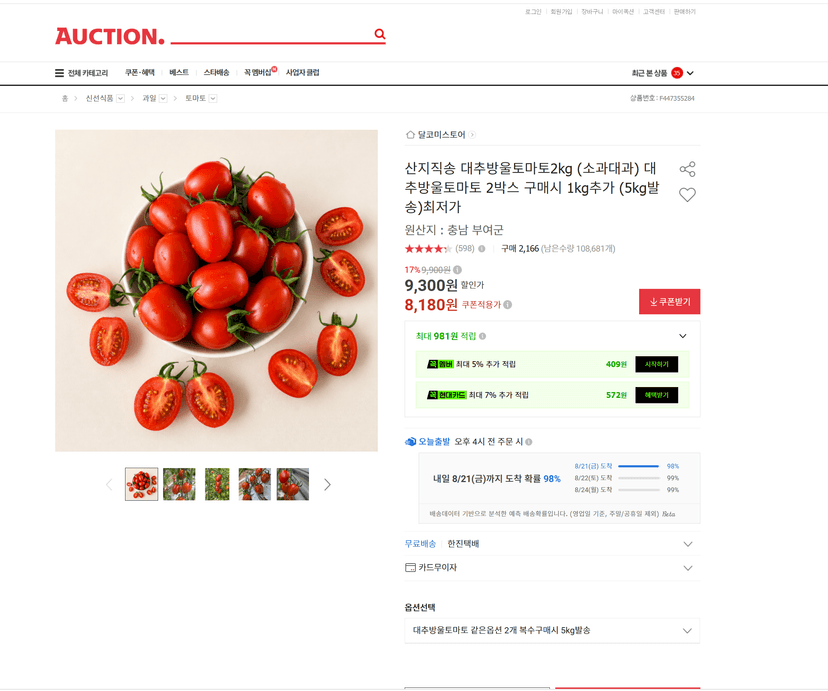Add tomato product to wishlist heart
The image size is (828, 691).
tap(687, 195)
